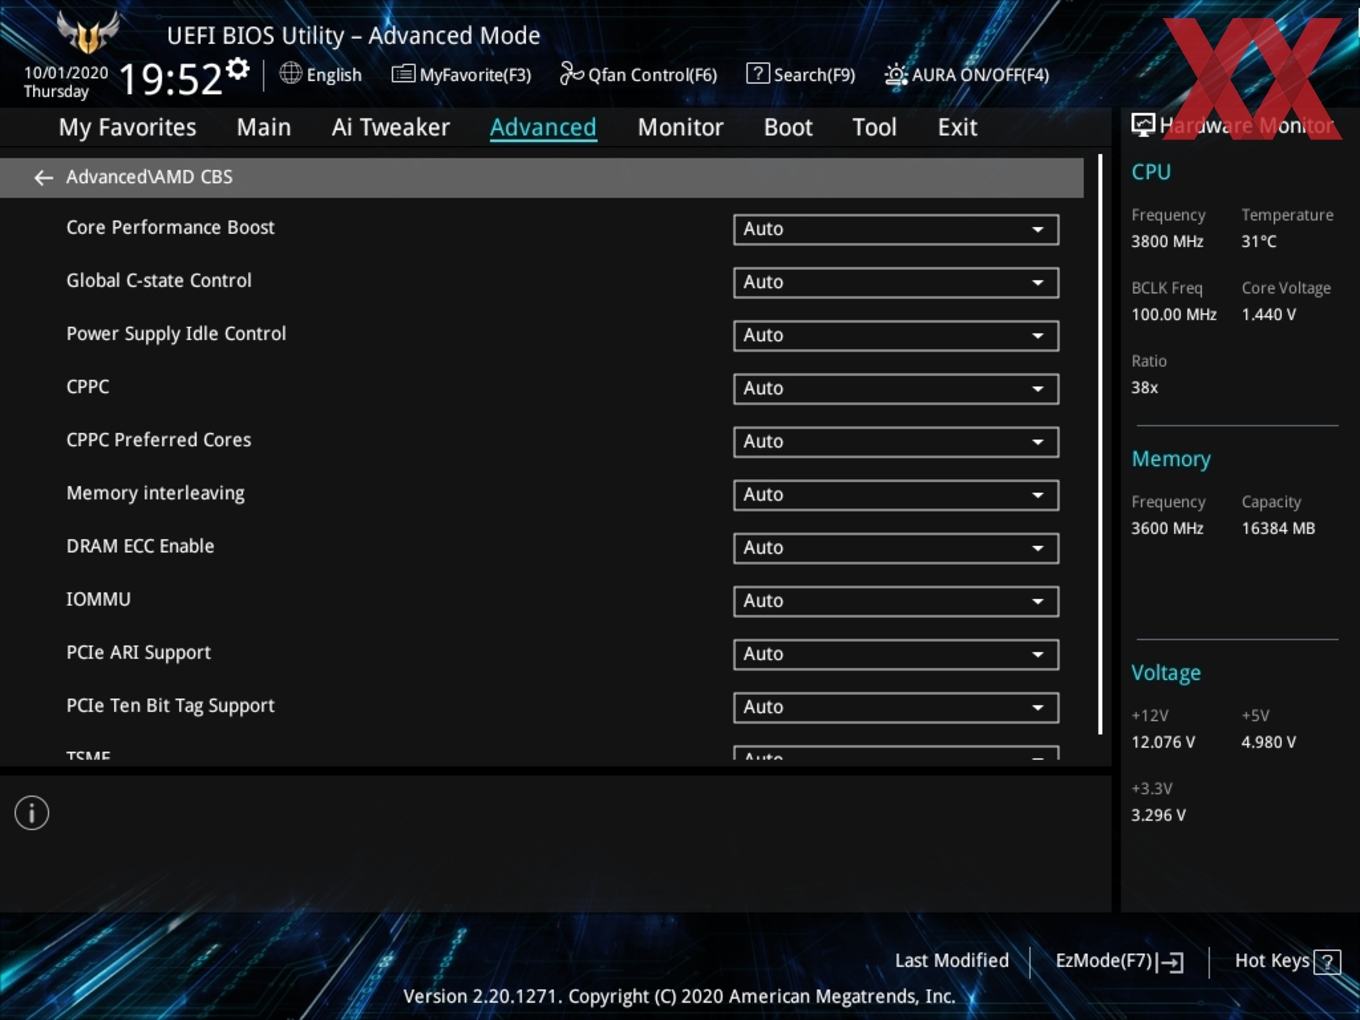Click Last Modified button
Viewport: 1360px width, 1020px height.
(952, 961)
